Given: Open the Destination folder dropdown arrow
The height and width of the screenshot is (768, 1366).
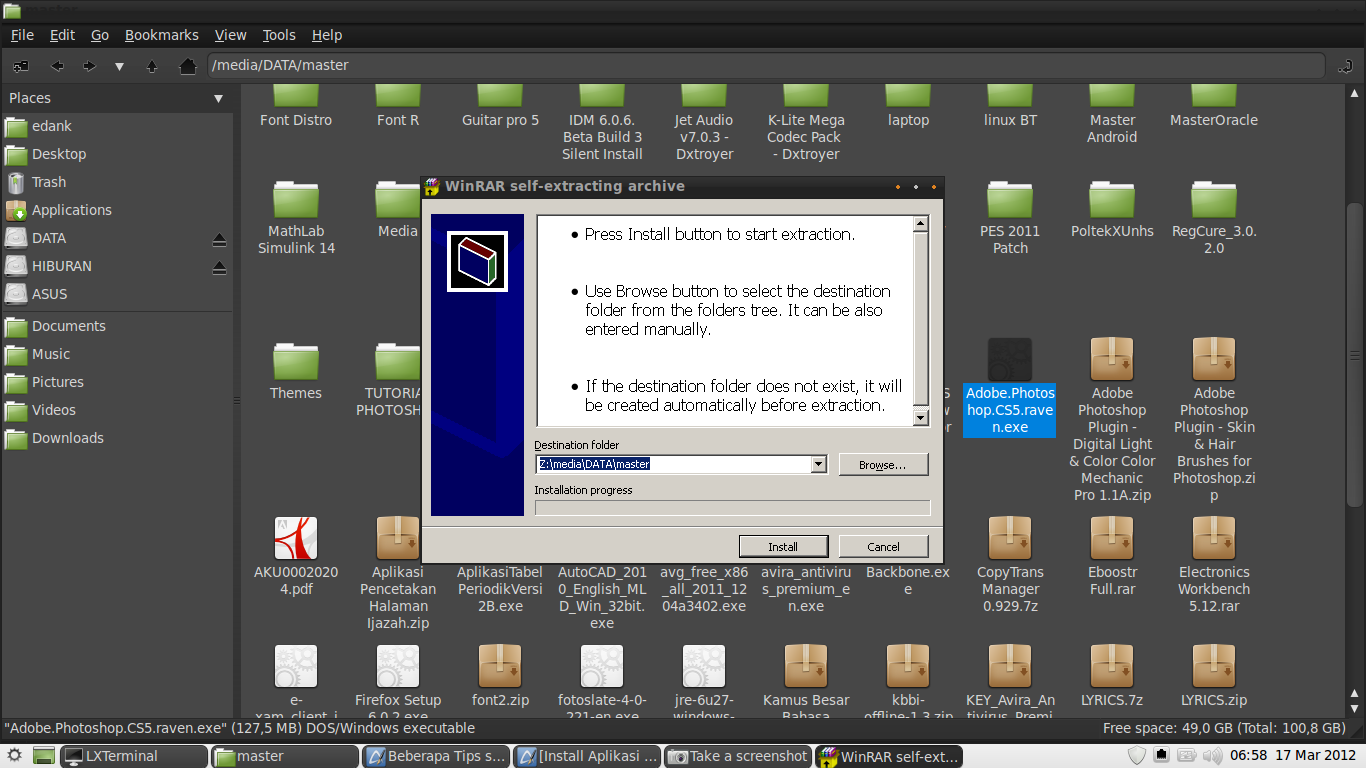Looking at the screenshot, I should (819, 464).
